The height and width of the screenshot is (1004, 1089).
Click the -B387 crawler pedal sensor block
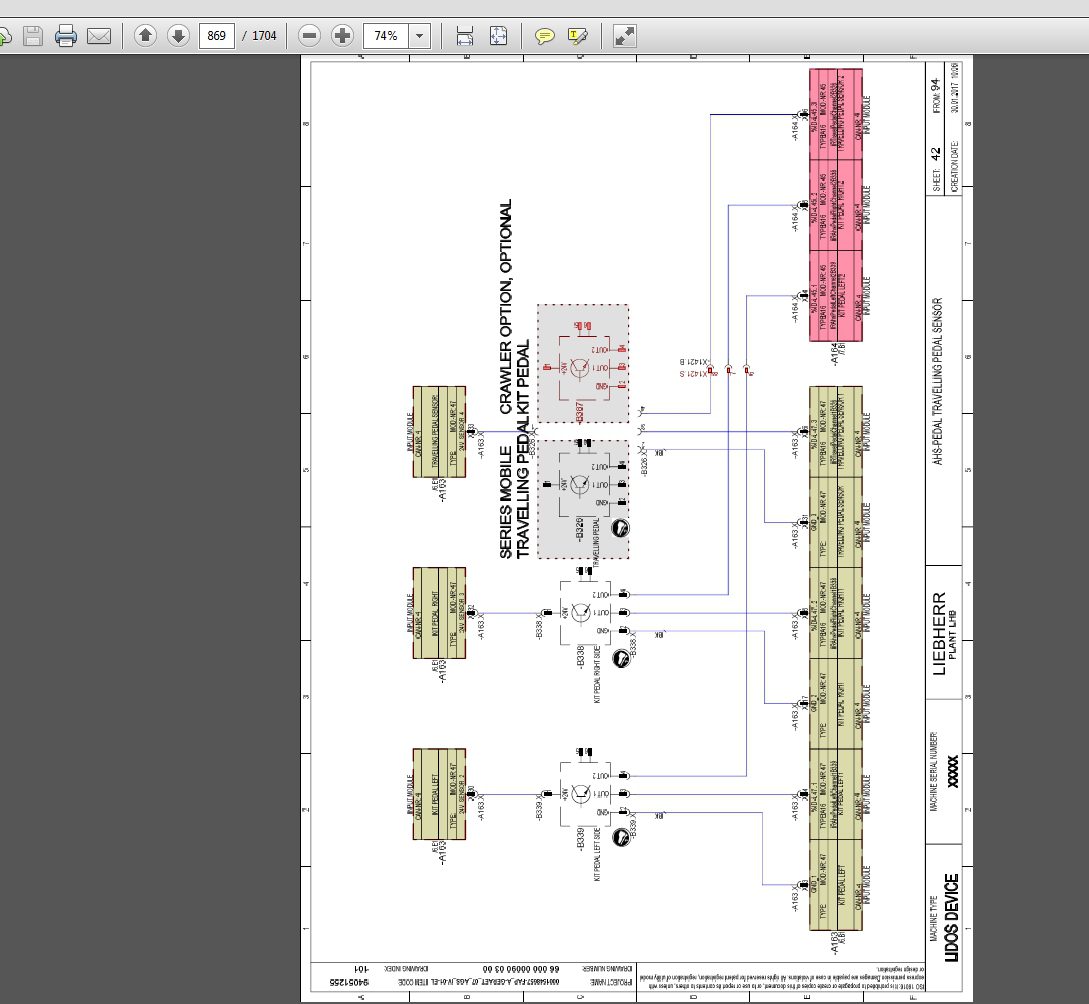point(583,363)
